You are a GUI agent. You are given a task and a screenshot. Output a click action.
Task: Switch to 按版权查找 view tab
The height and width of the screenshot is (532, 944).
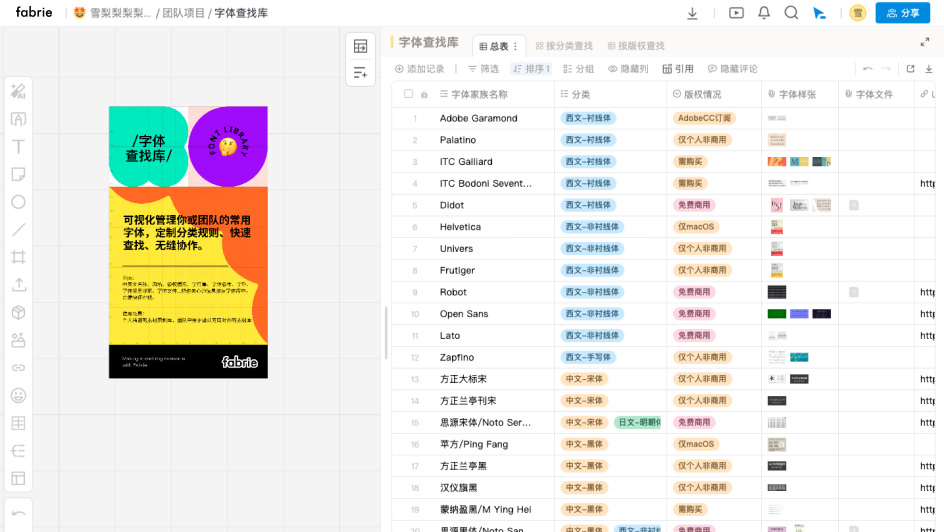(x=635, y=46)
